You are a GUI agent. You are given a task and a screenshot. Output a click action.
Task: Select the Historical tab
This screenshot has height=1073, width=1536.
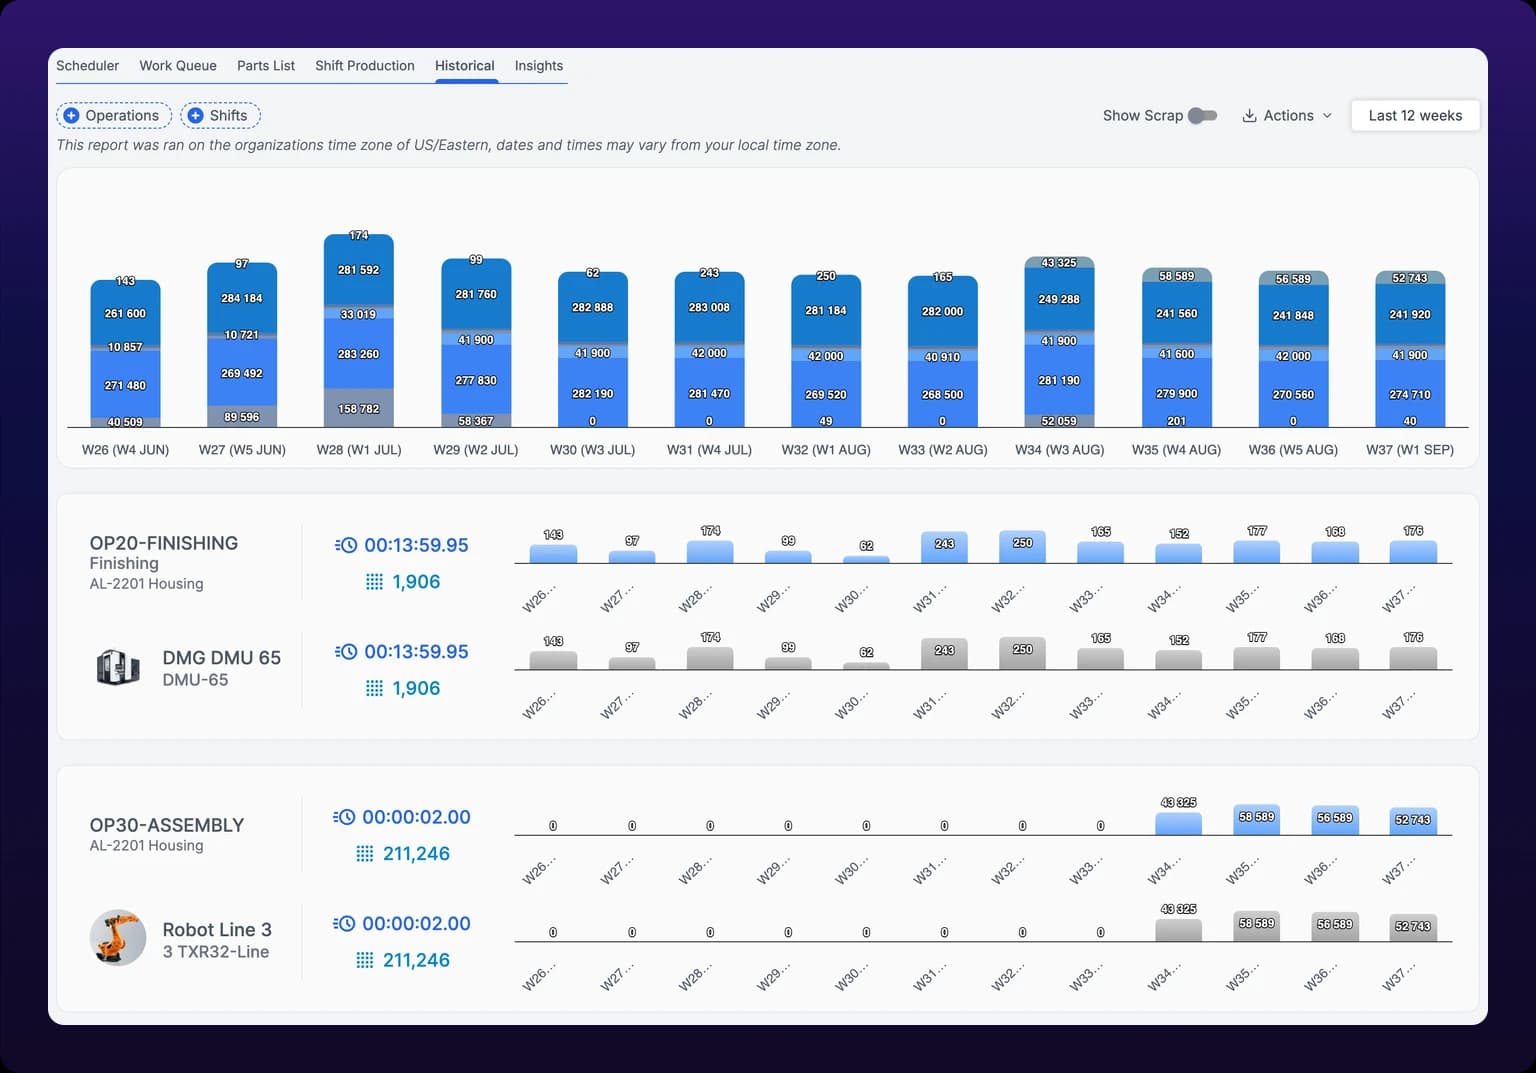(465, 66)
